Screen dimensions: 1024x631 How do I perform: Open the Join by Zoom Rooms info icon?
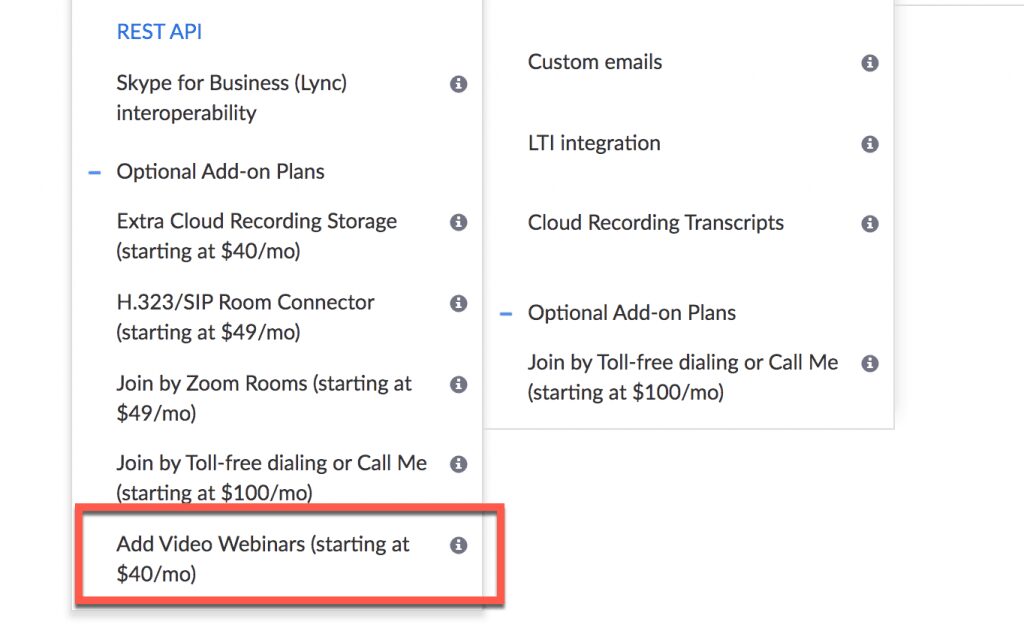459,384
